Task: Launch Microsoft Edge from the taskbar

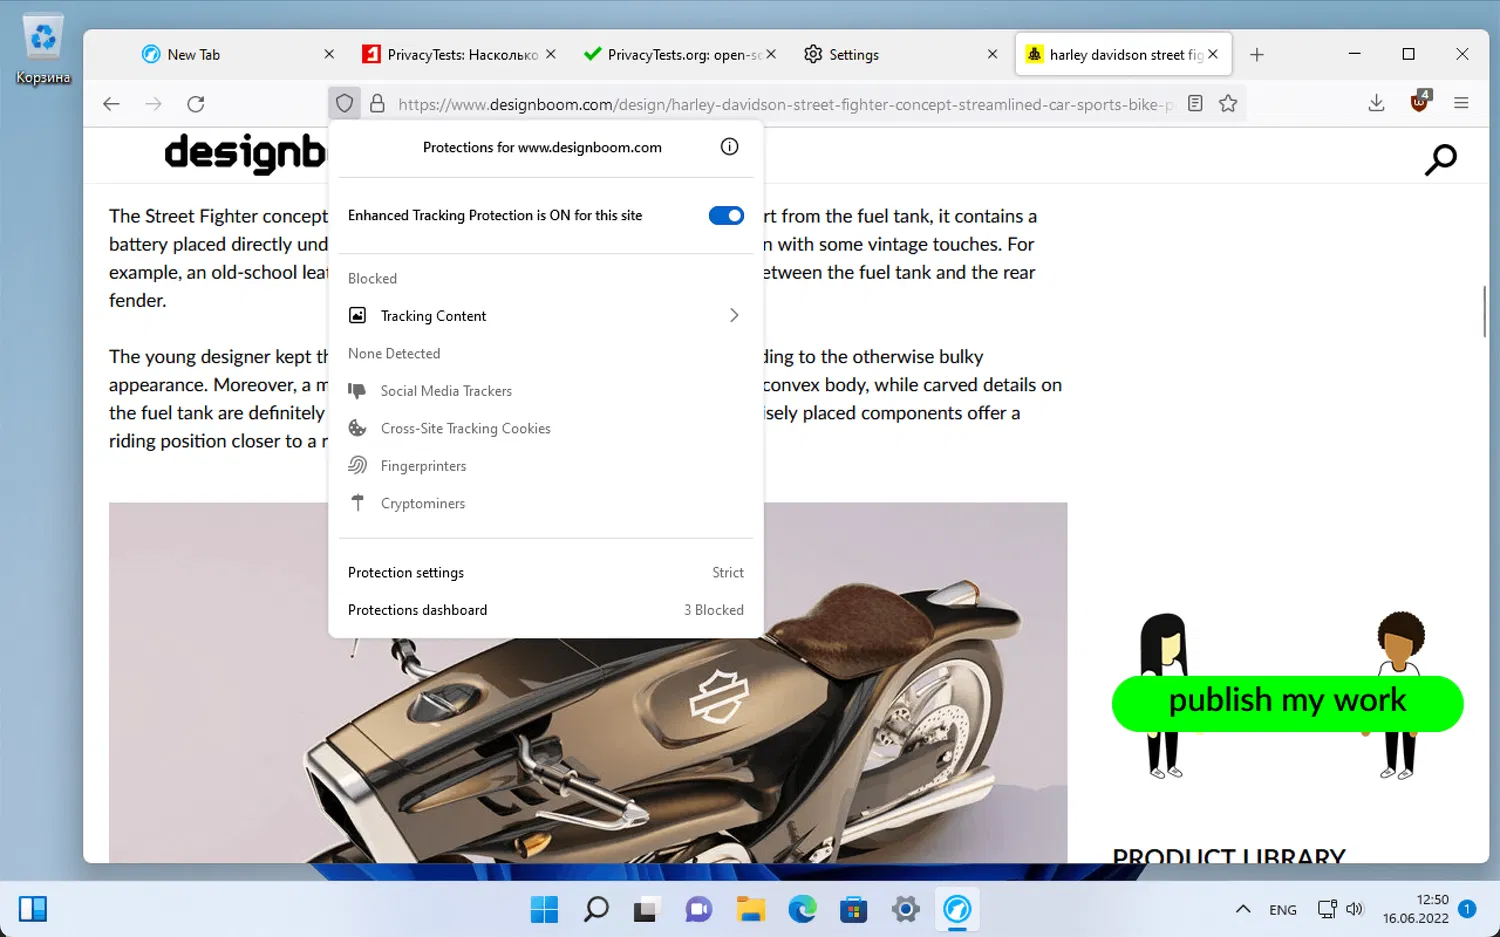Action: pos(802,909)
